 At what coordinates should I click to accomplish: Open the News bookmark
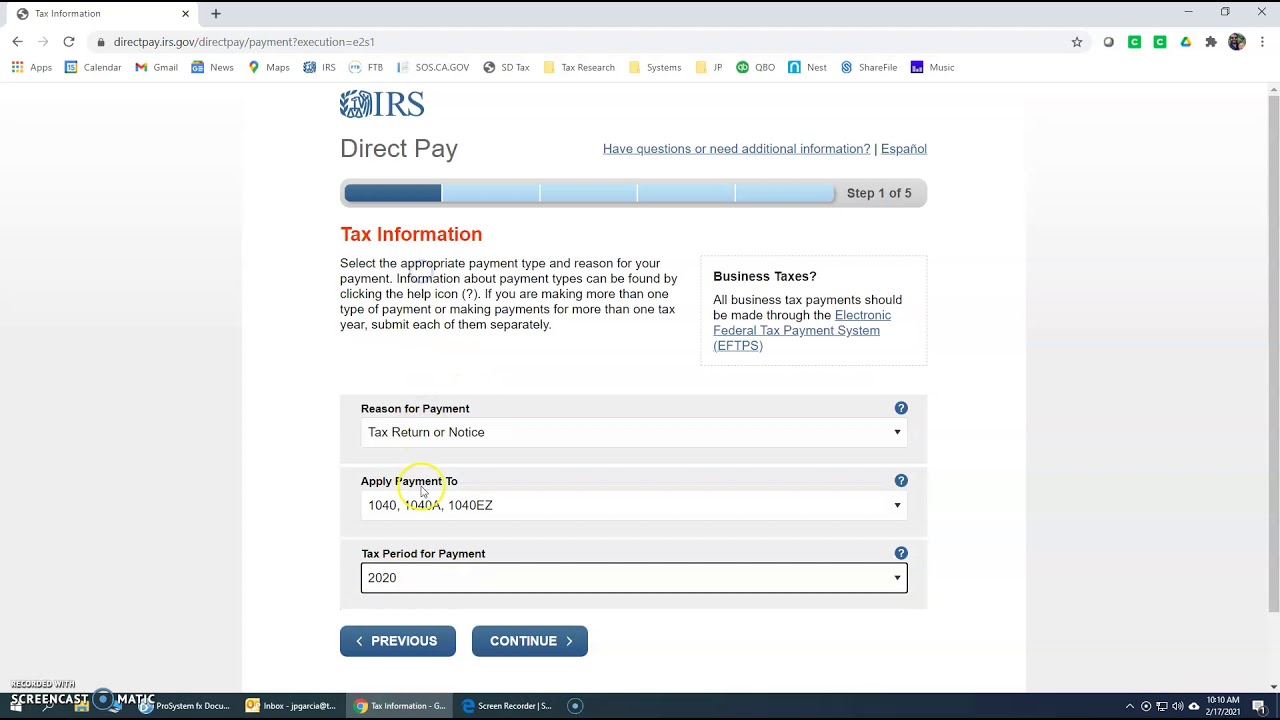coord(212,67)
